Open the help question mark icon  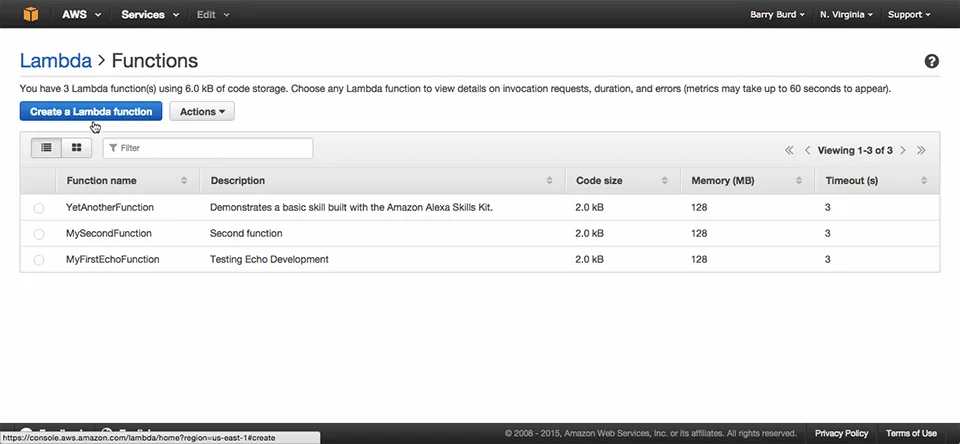pyautogui.click(x=931, y=61)
